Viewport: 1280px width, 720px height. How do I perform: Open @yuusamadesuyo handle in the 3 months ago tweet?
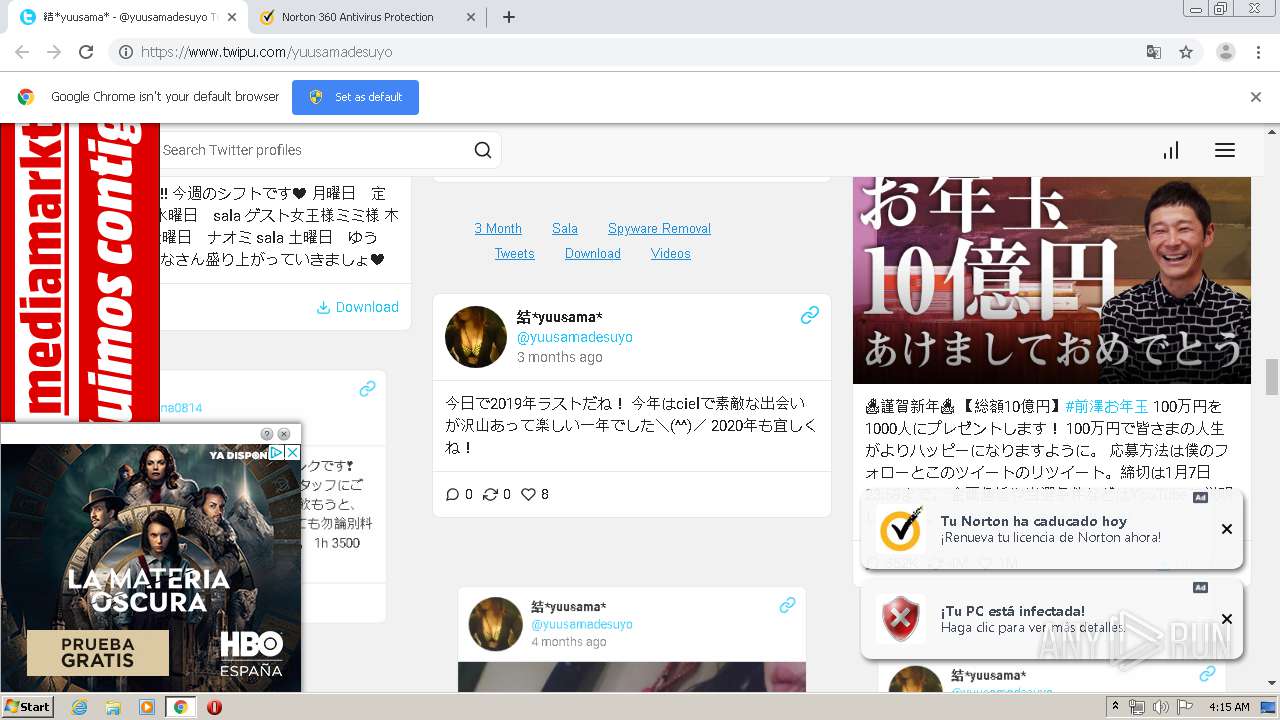coord(575,337)
